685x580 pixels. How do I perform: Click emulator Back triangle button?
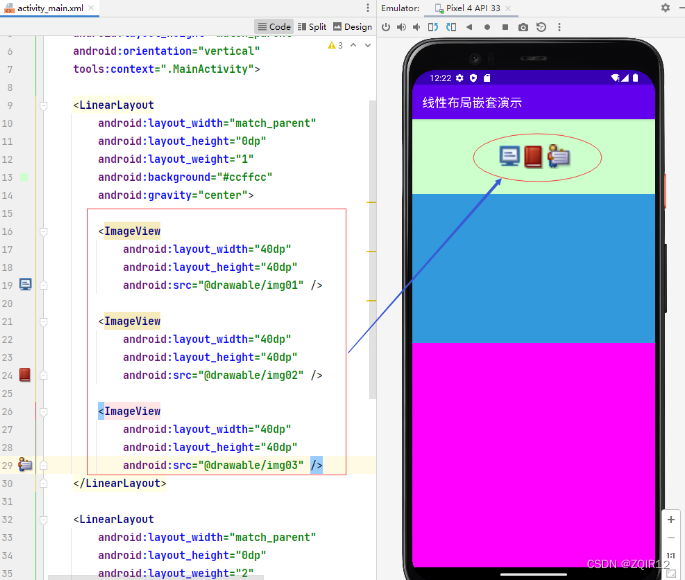coord(469,27)
